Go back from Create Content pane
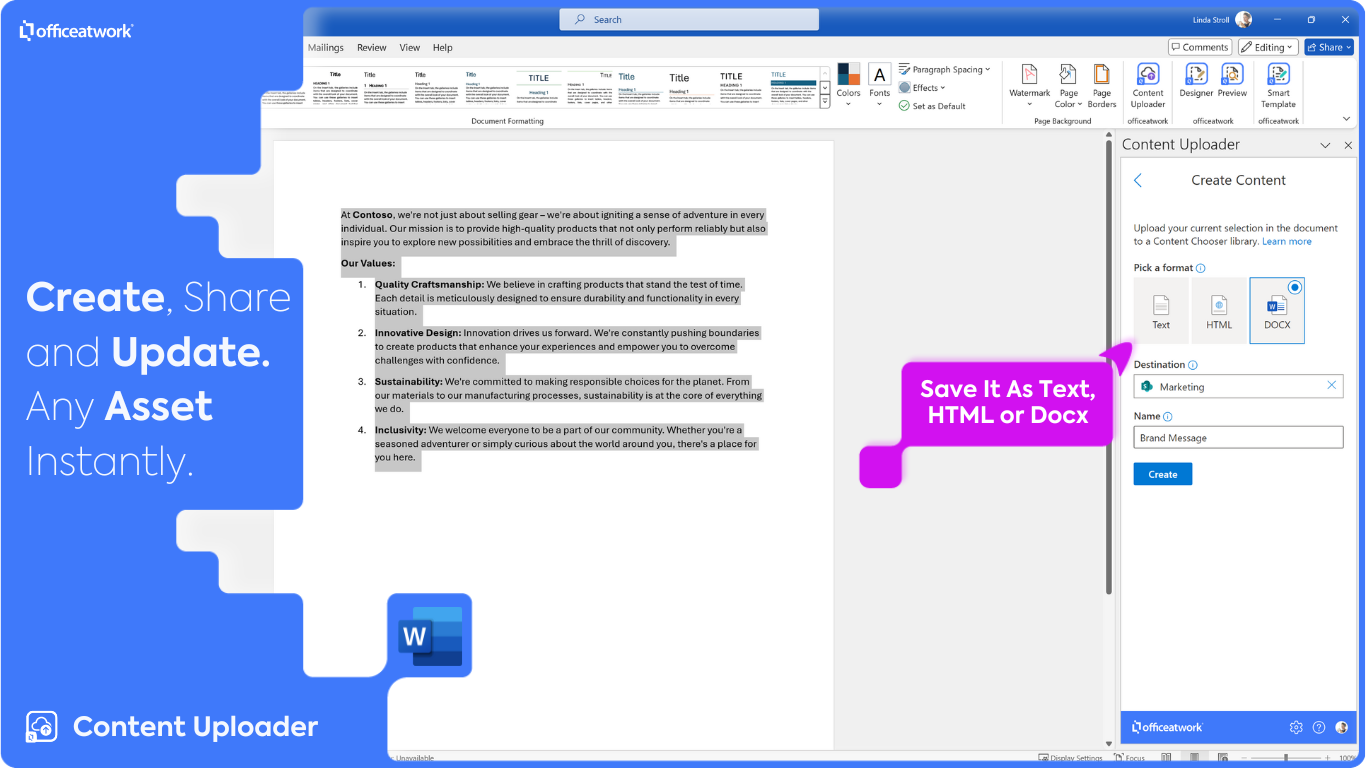Screen dimensions: 1366x768 (x=1138, y=180)
